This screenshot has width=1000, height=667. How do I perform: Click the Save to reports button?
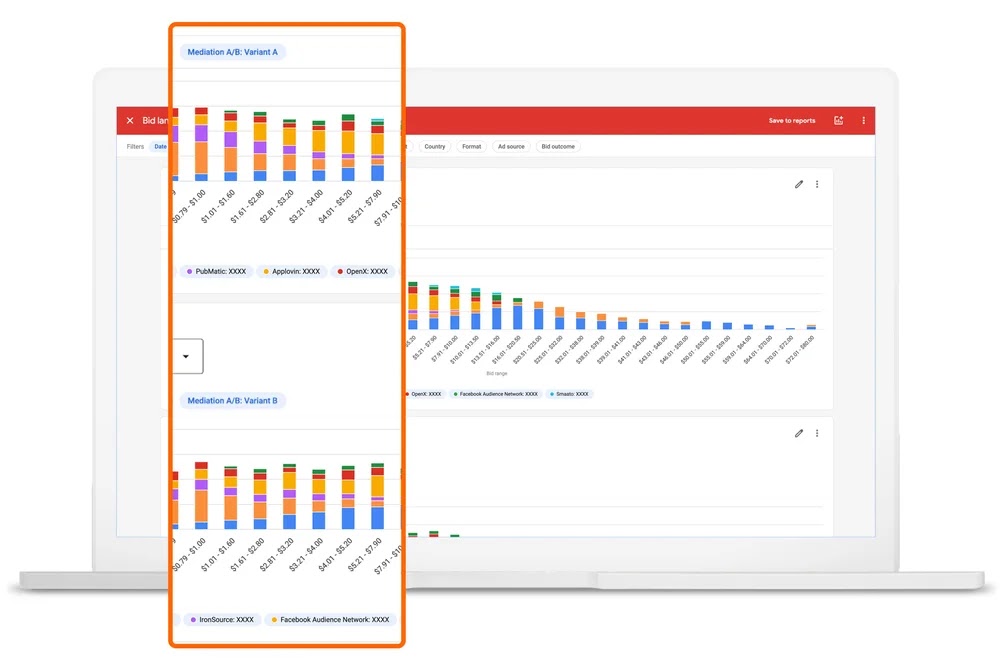pyautogui.click(x=791, y=121)
